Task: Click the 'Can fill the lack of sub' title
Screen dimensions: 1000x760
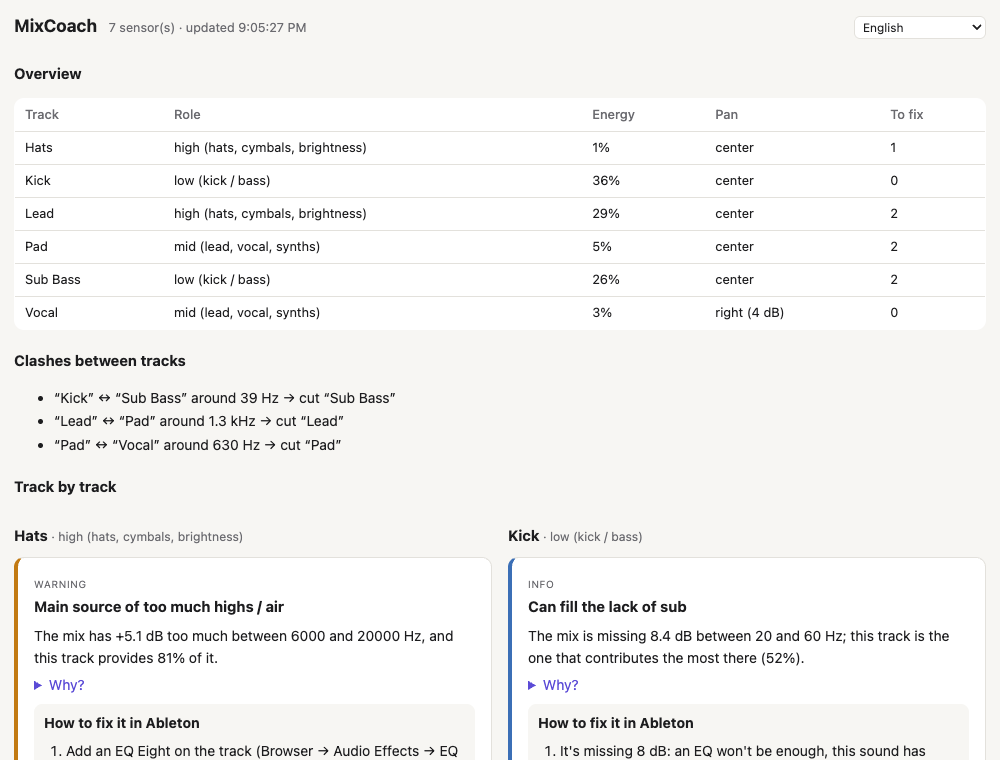Action: click(x=607, y=607)
